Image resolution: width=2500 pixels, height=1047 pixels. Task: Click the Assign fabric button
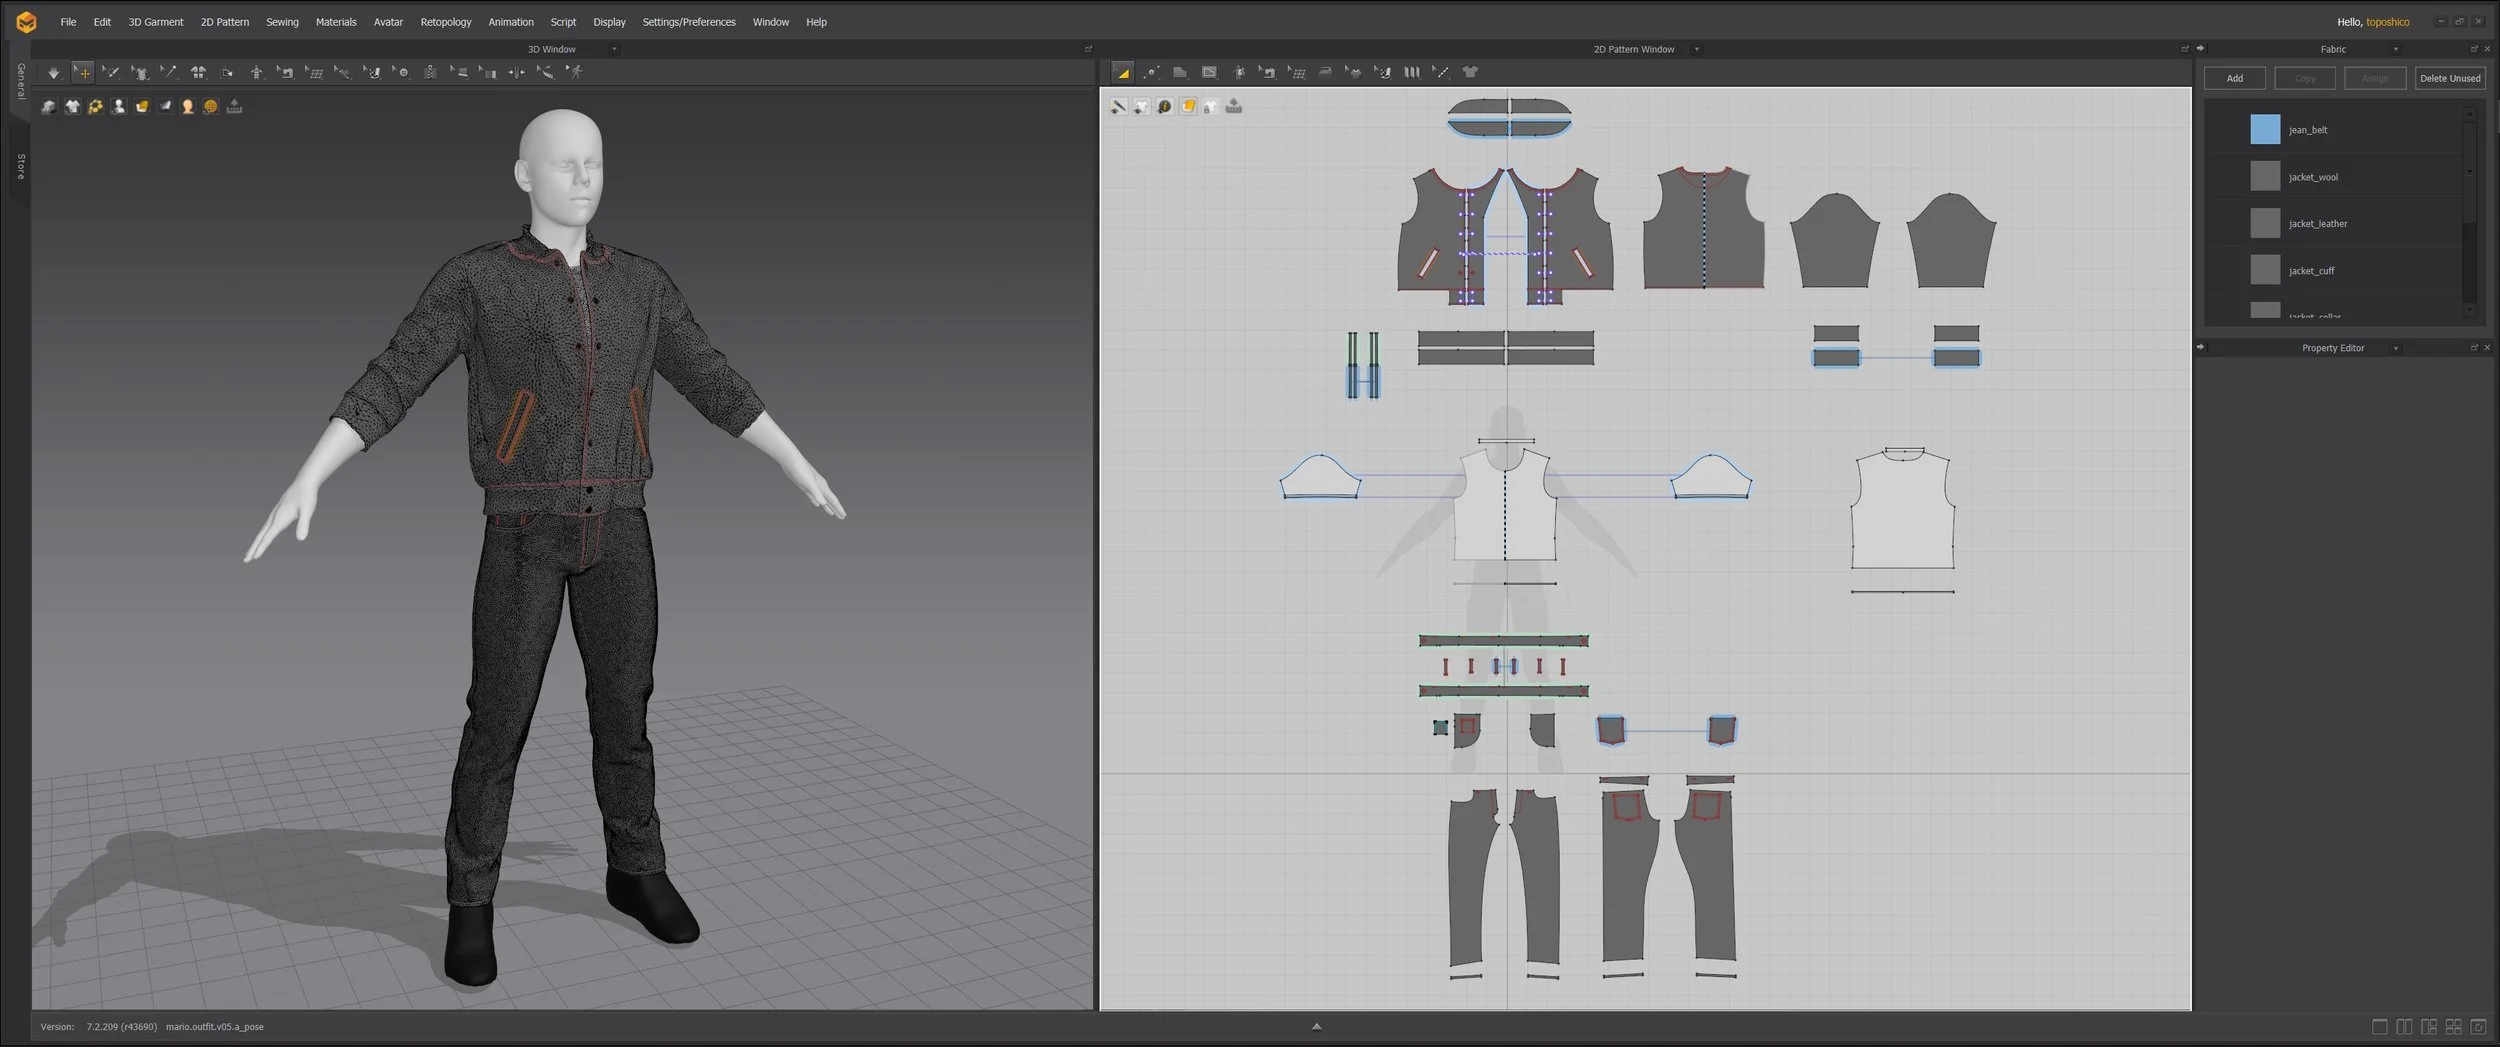coord(2375,78)
